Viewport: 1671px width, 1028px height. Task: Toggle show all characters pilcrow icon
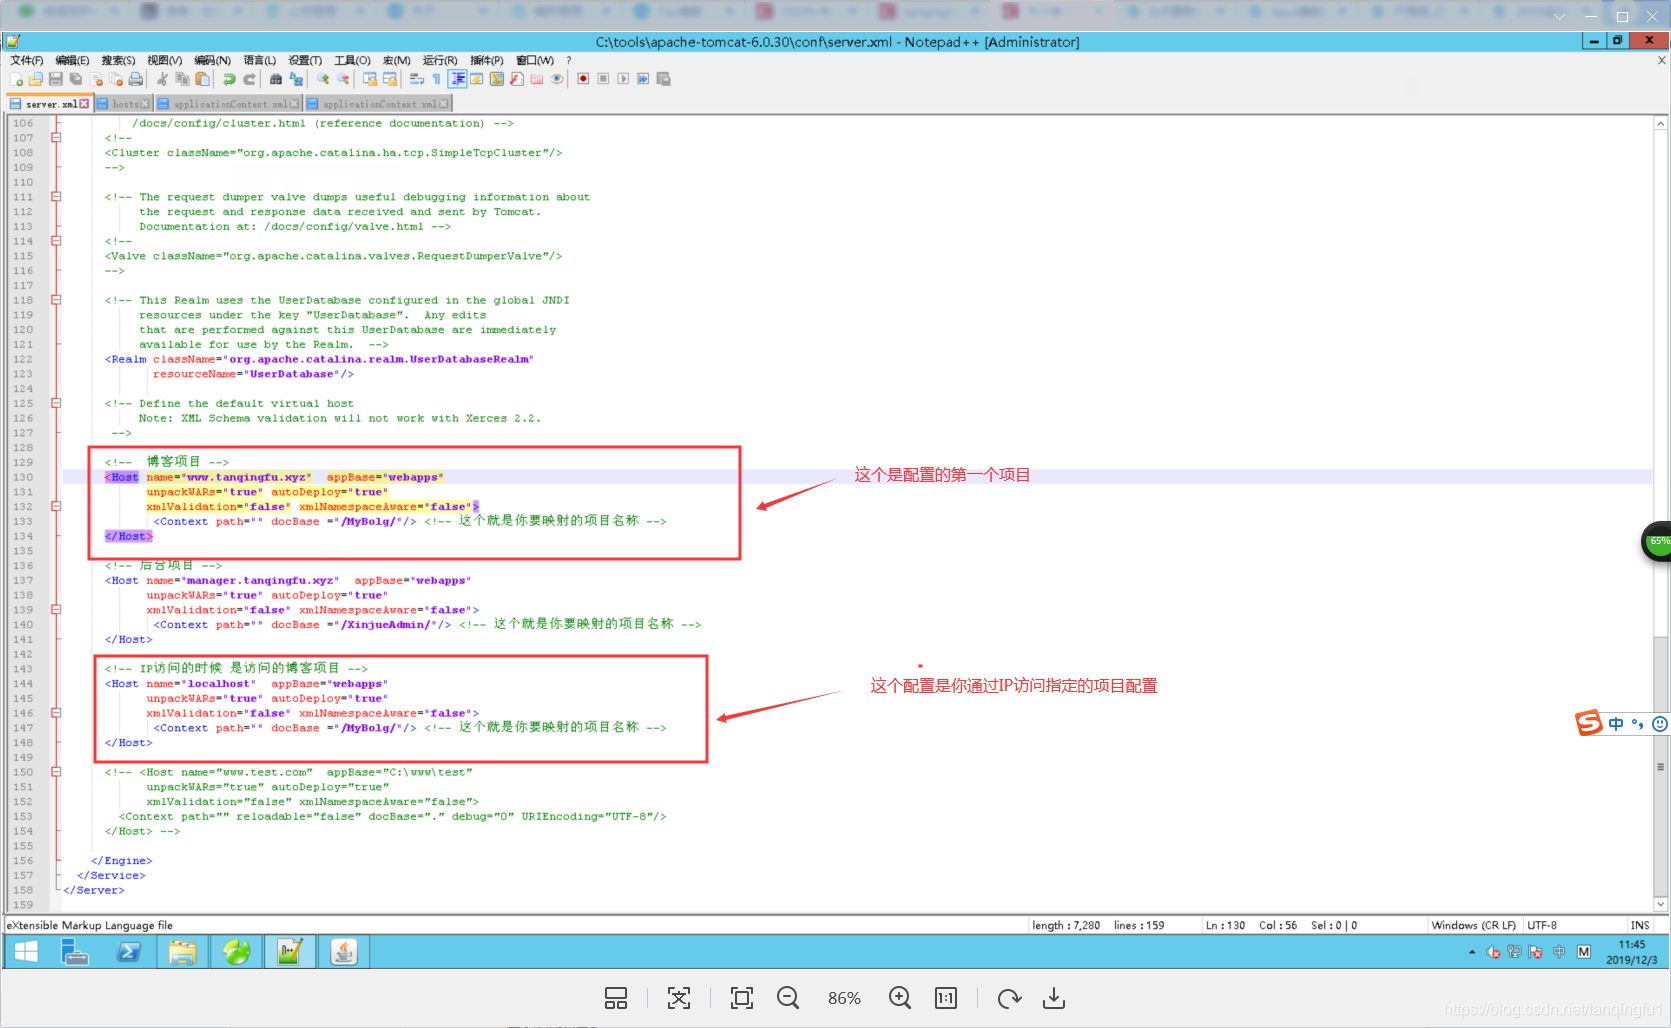pos(436,79)
